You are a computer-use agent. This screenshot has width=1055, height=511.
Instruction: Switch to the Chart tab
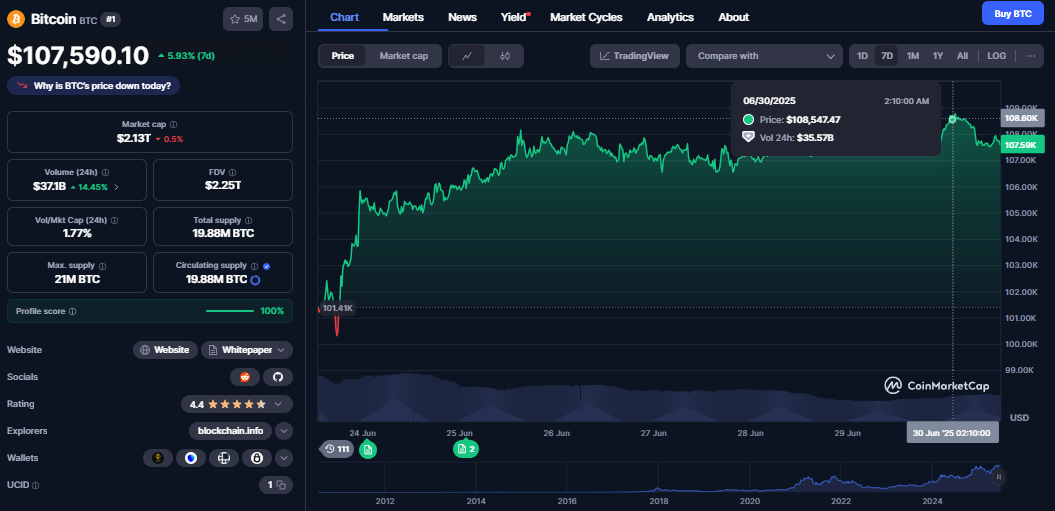point(344,18)
